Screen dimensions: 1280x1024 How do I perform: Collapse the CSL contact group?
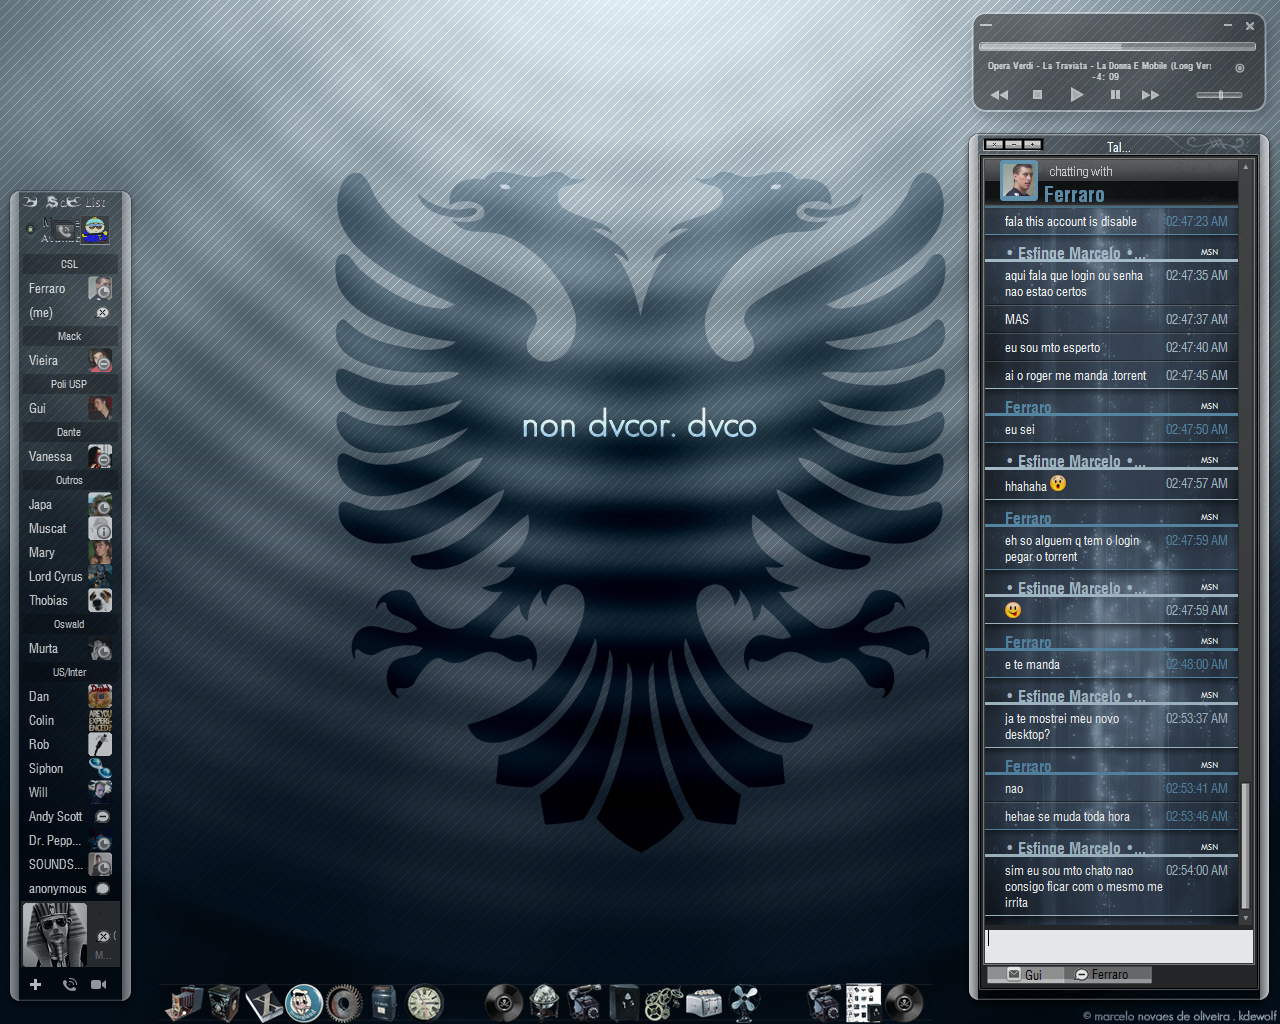(69, 264)
